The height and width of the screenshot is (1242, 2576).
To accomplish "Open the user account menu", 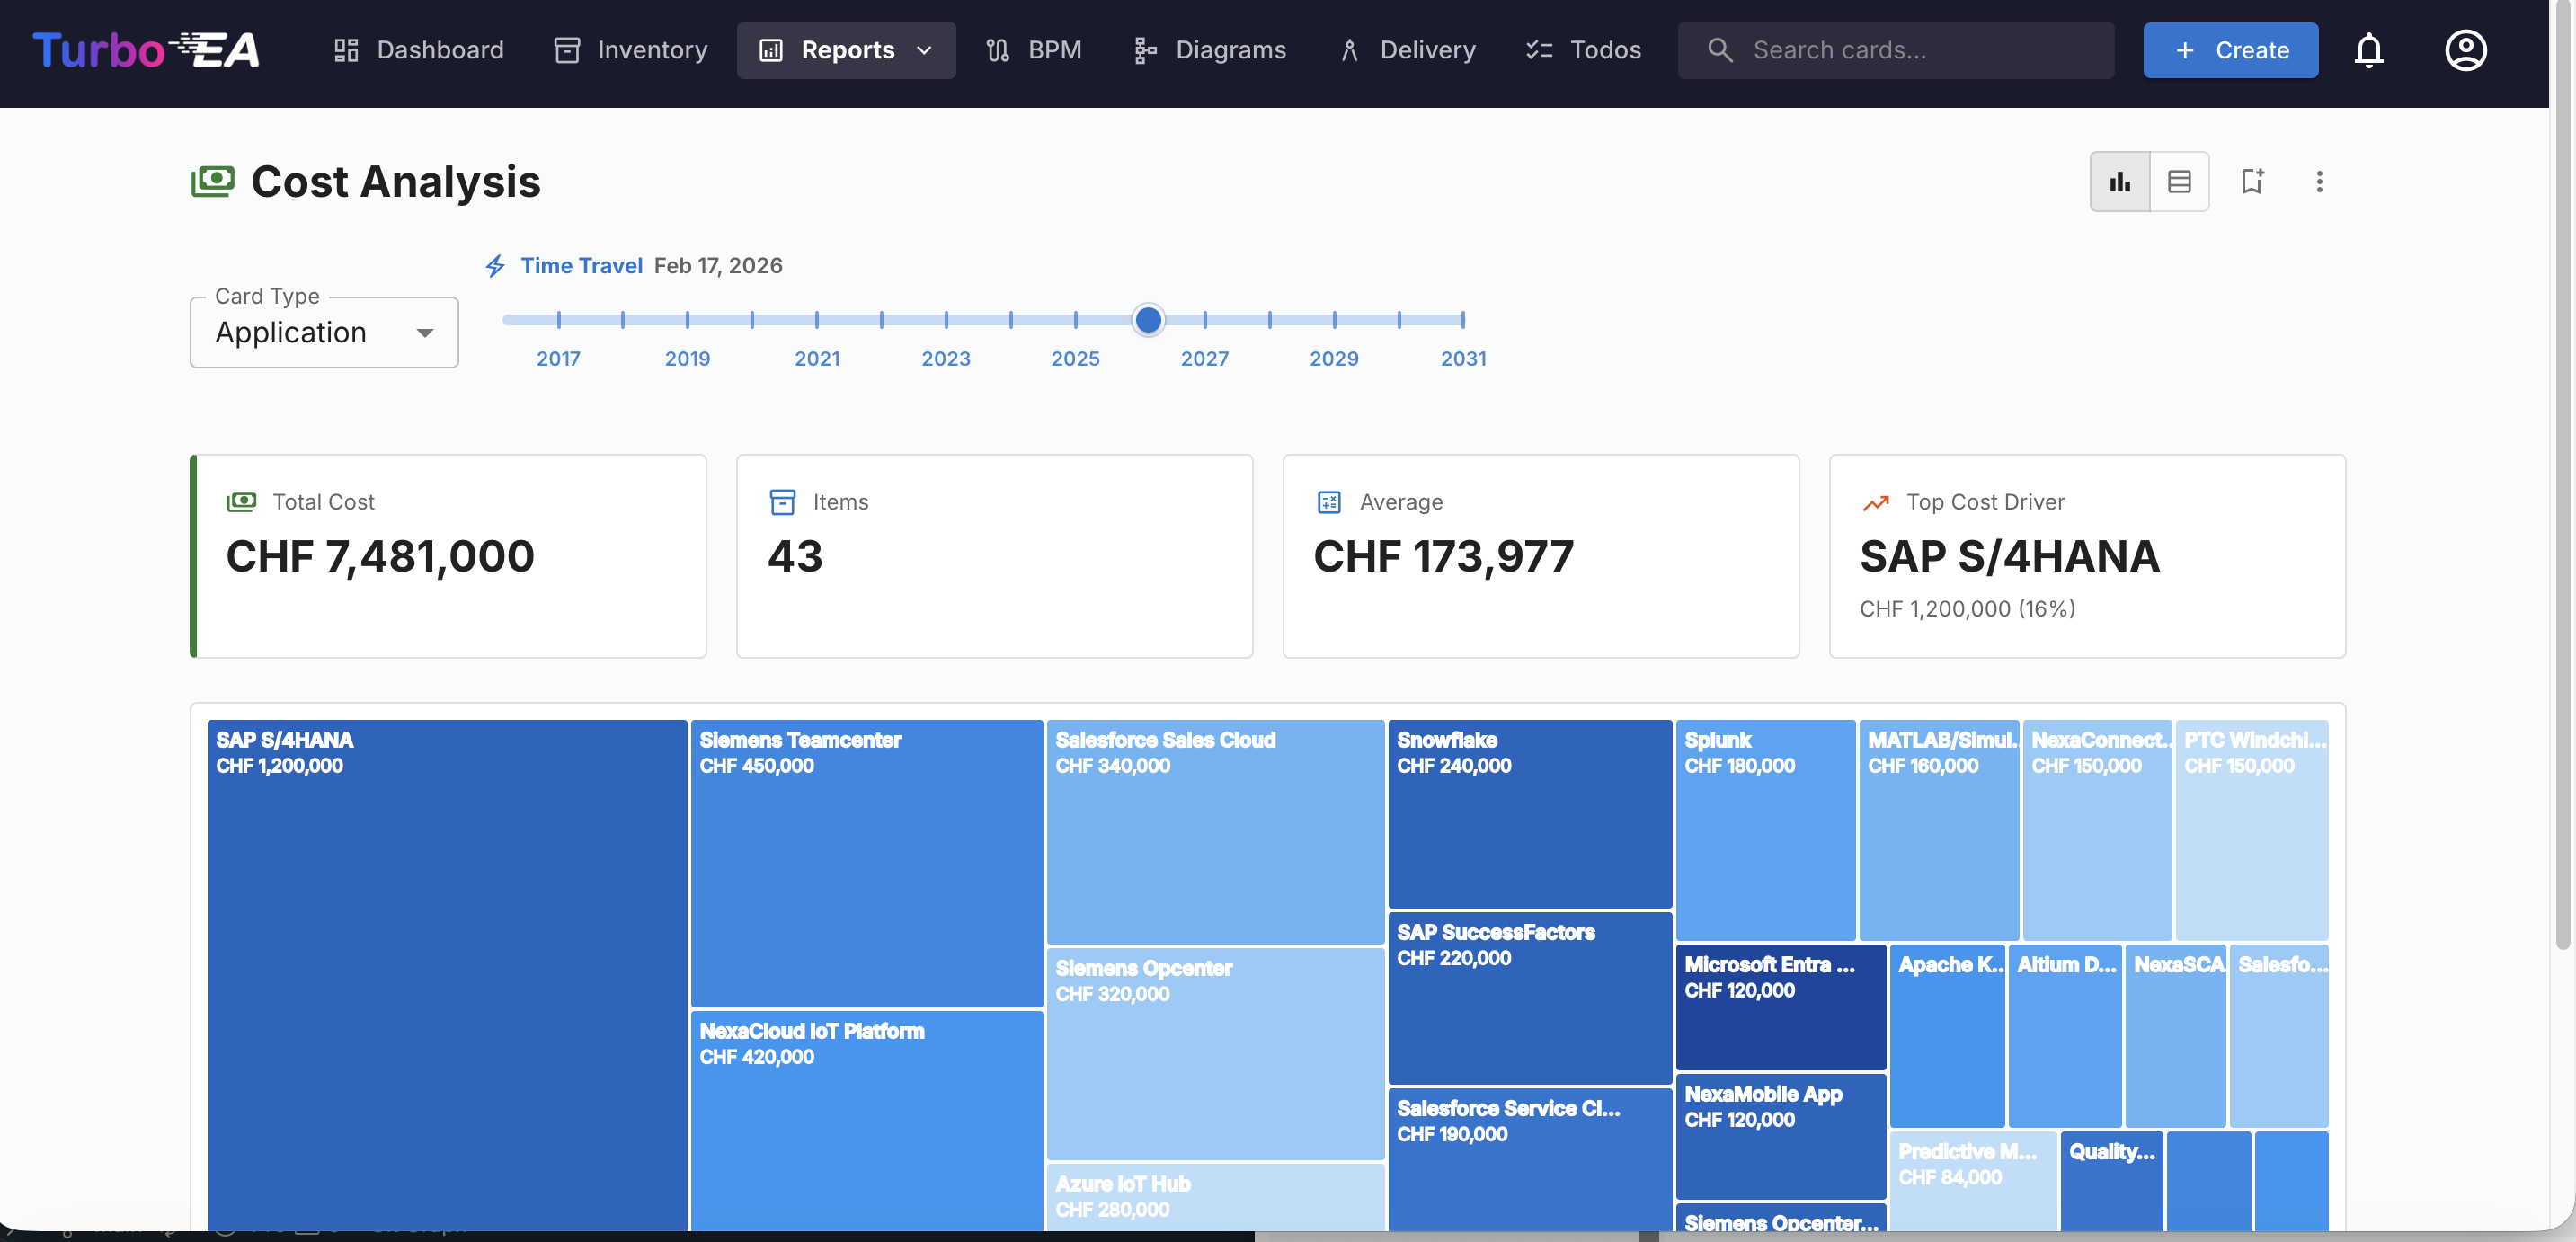I will coord(2465,50).
